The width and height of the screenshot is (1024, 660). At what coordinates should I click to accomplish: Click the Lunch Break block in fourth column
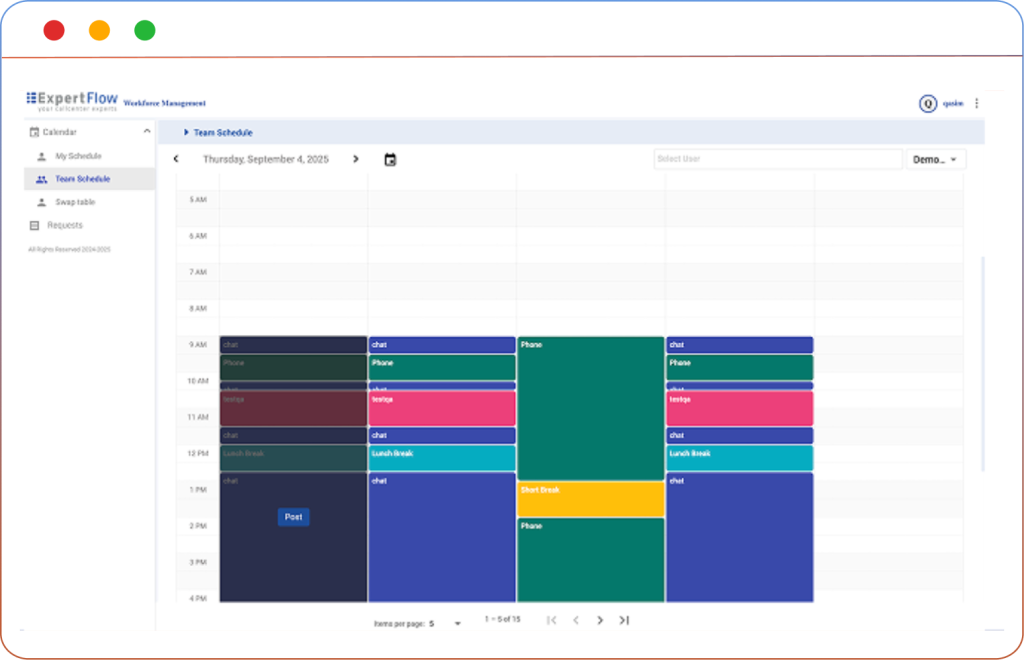(739, 458)
